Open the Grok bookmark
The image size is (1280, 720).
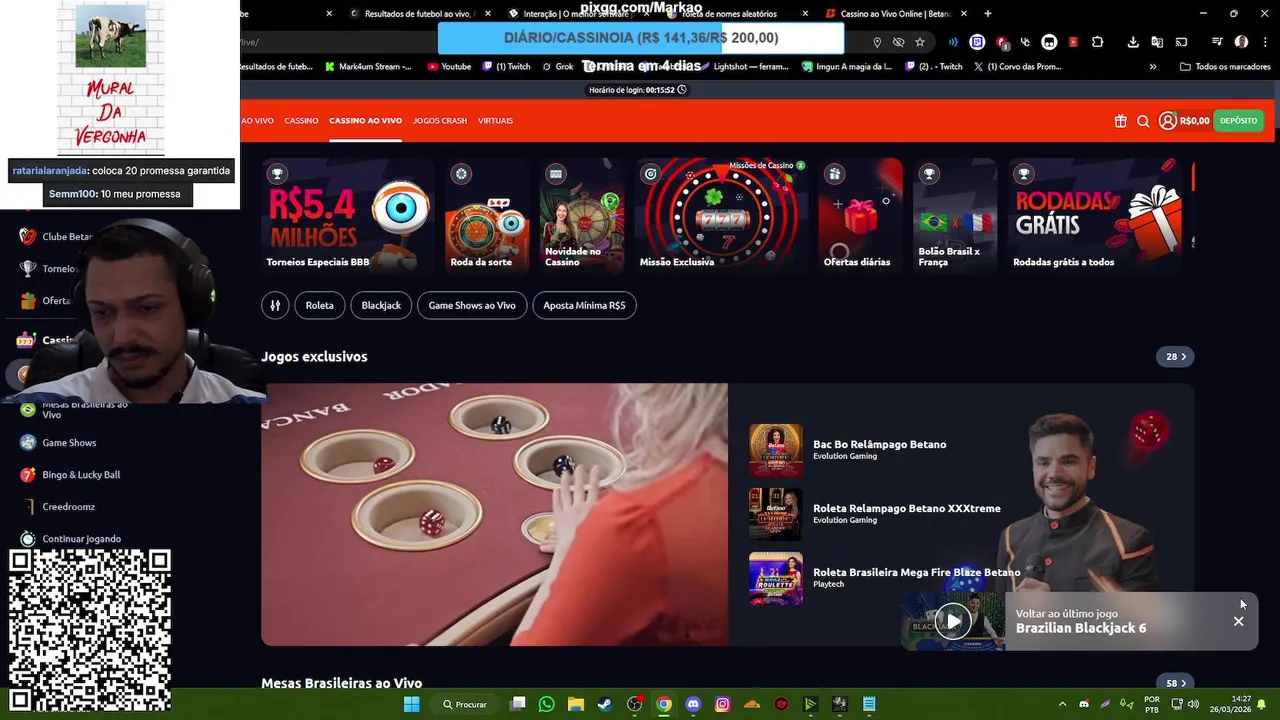click(557, 67)
